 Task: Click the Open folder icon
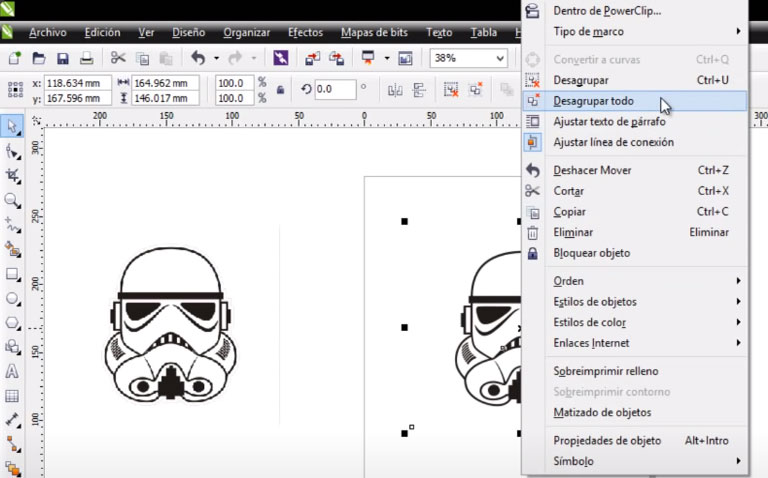coord(39,58)
